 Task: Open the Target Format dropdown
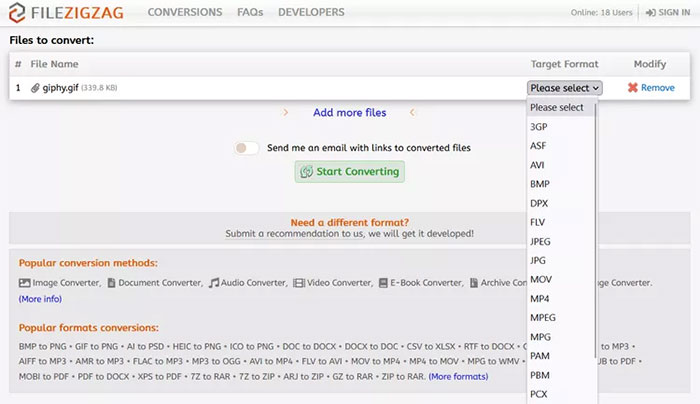[x=565, y=88]
